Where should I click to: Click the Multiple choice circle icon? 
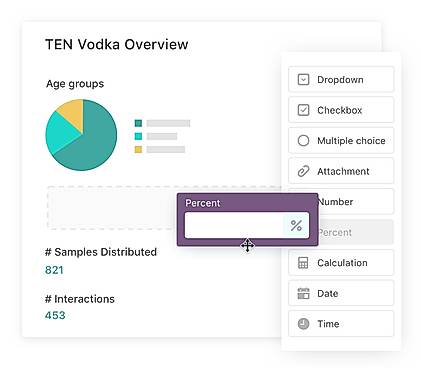click(303, 140)
